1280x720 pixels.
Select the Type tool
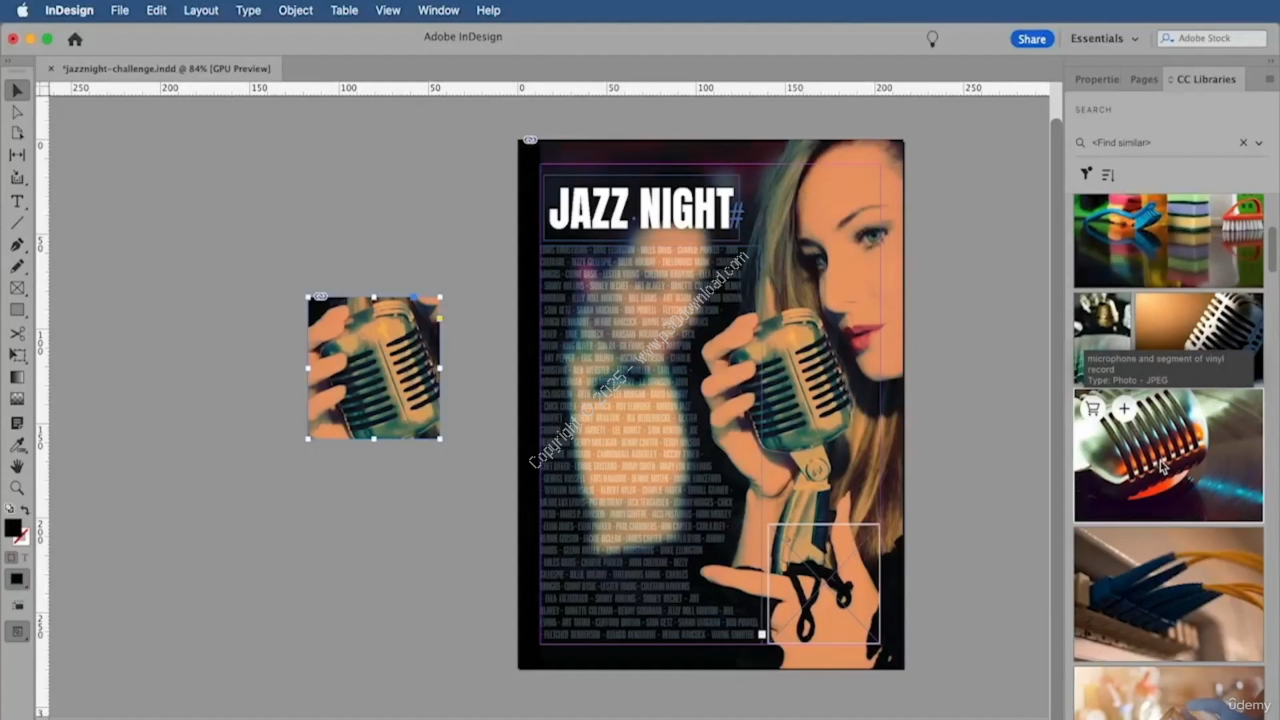point(17,201)
